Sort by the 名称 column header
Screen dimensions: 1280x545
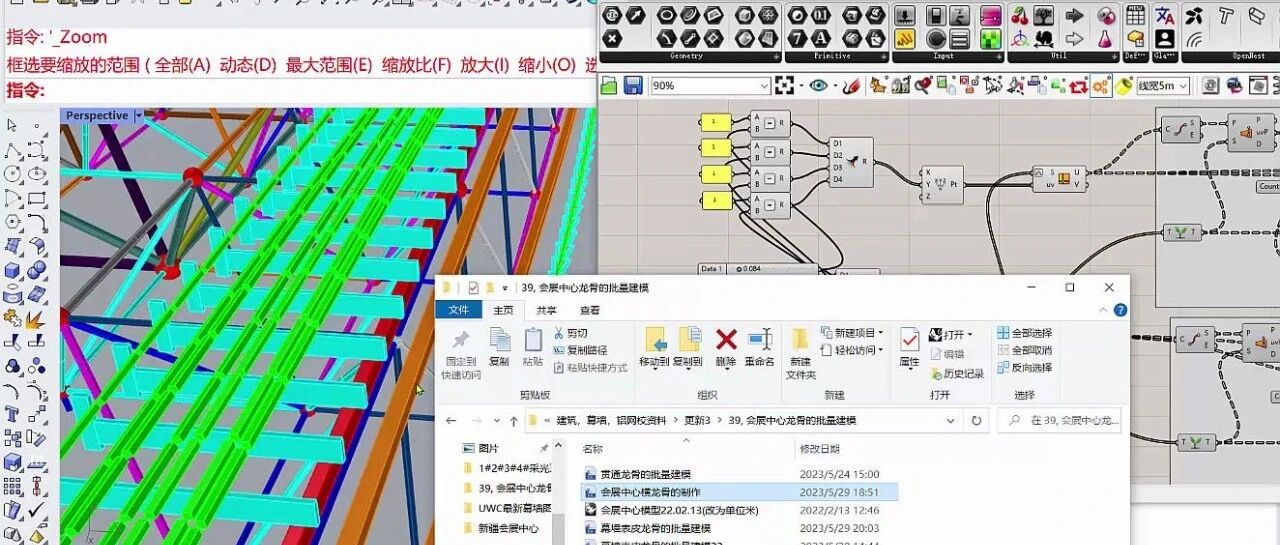point(594,449)
